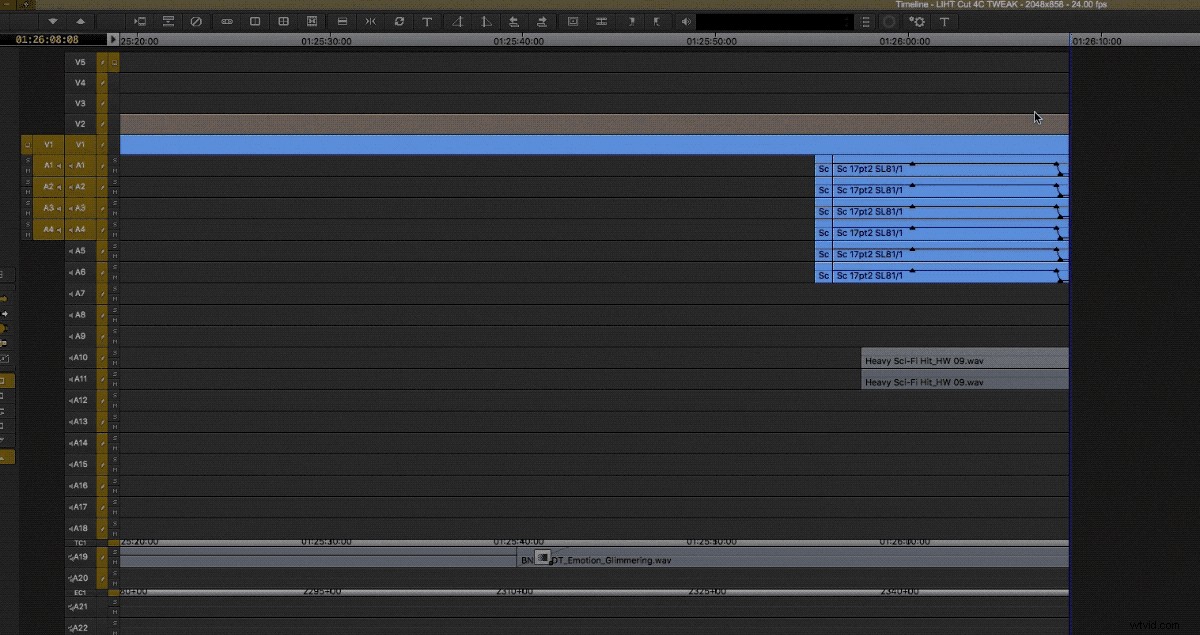
Task: Click the Trim Mode toolbar icon
Action: tap(370, 21)
